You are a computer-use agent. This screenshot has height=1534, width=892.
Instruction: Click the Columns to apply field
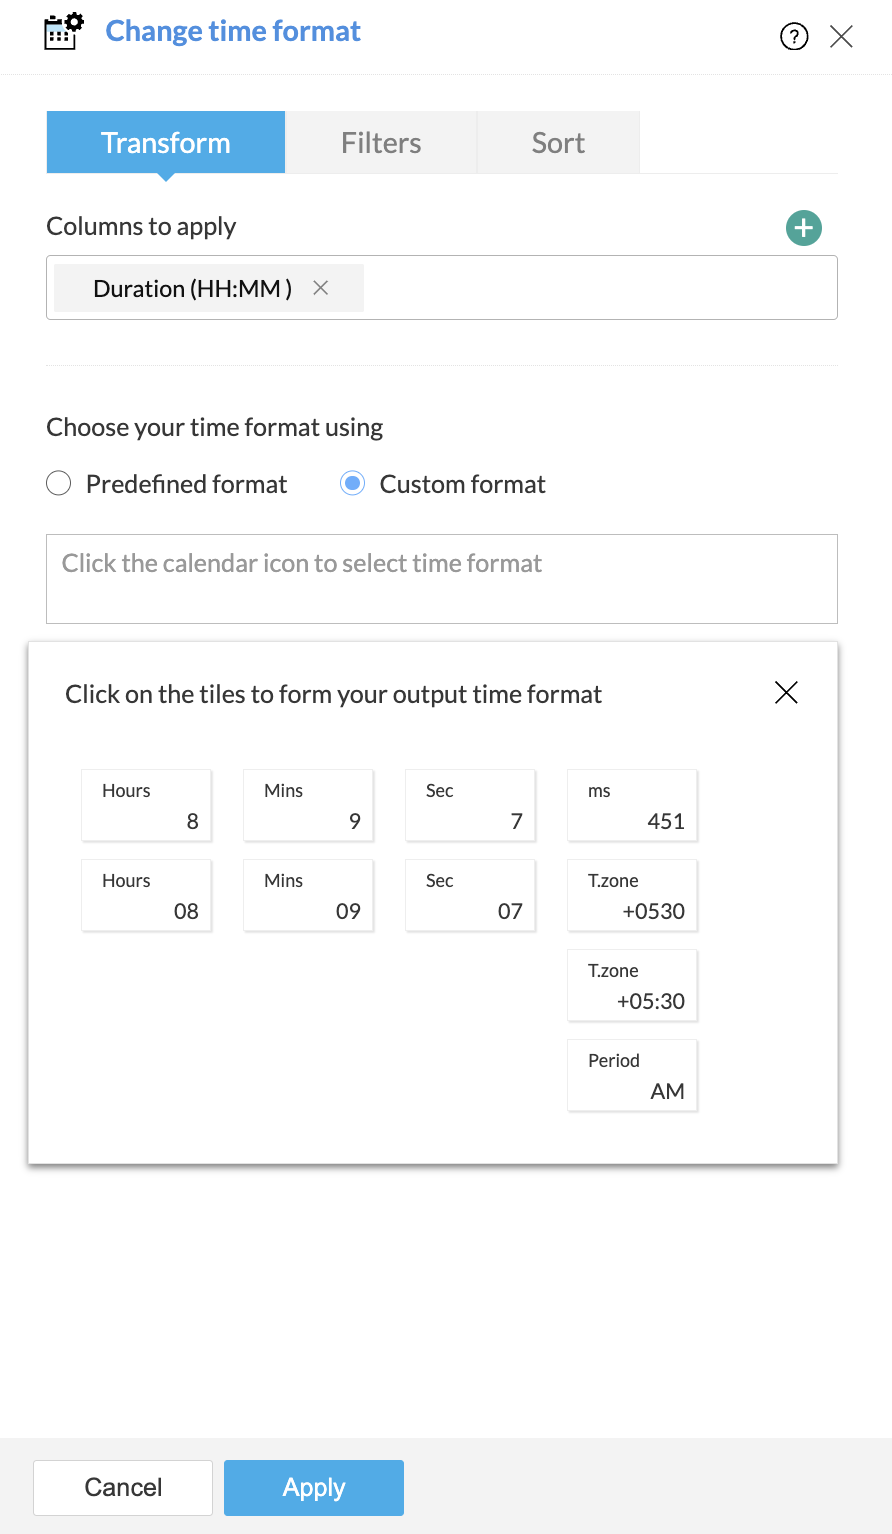600,288
